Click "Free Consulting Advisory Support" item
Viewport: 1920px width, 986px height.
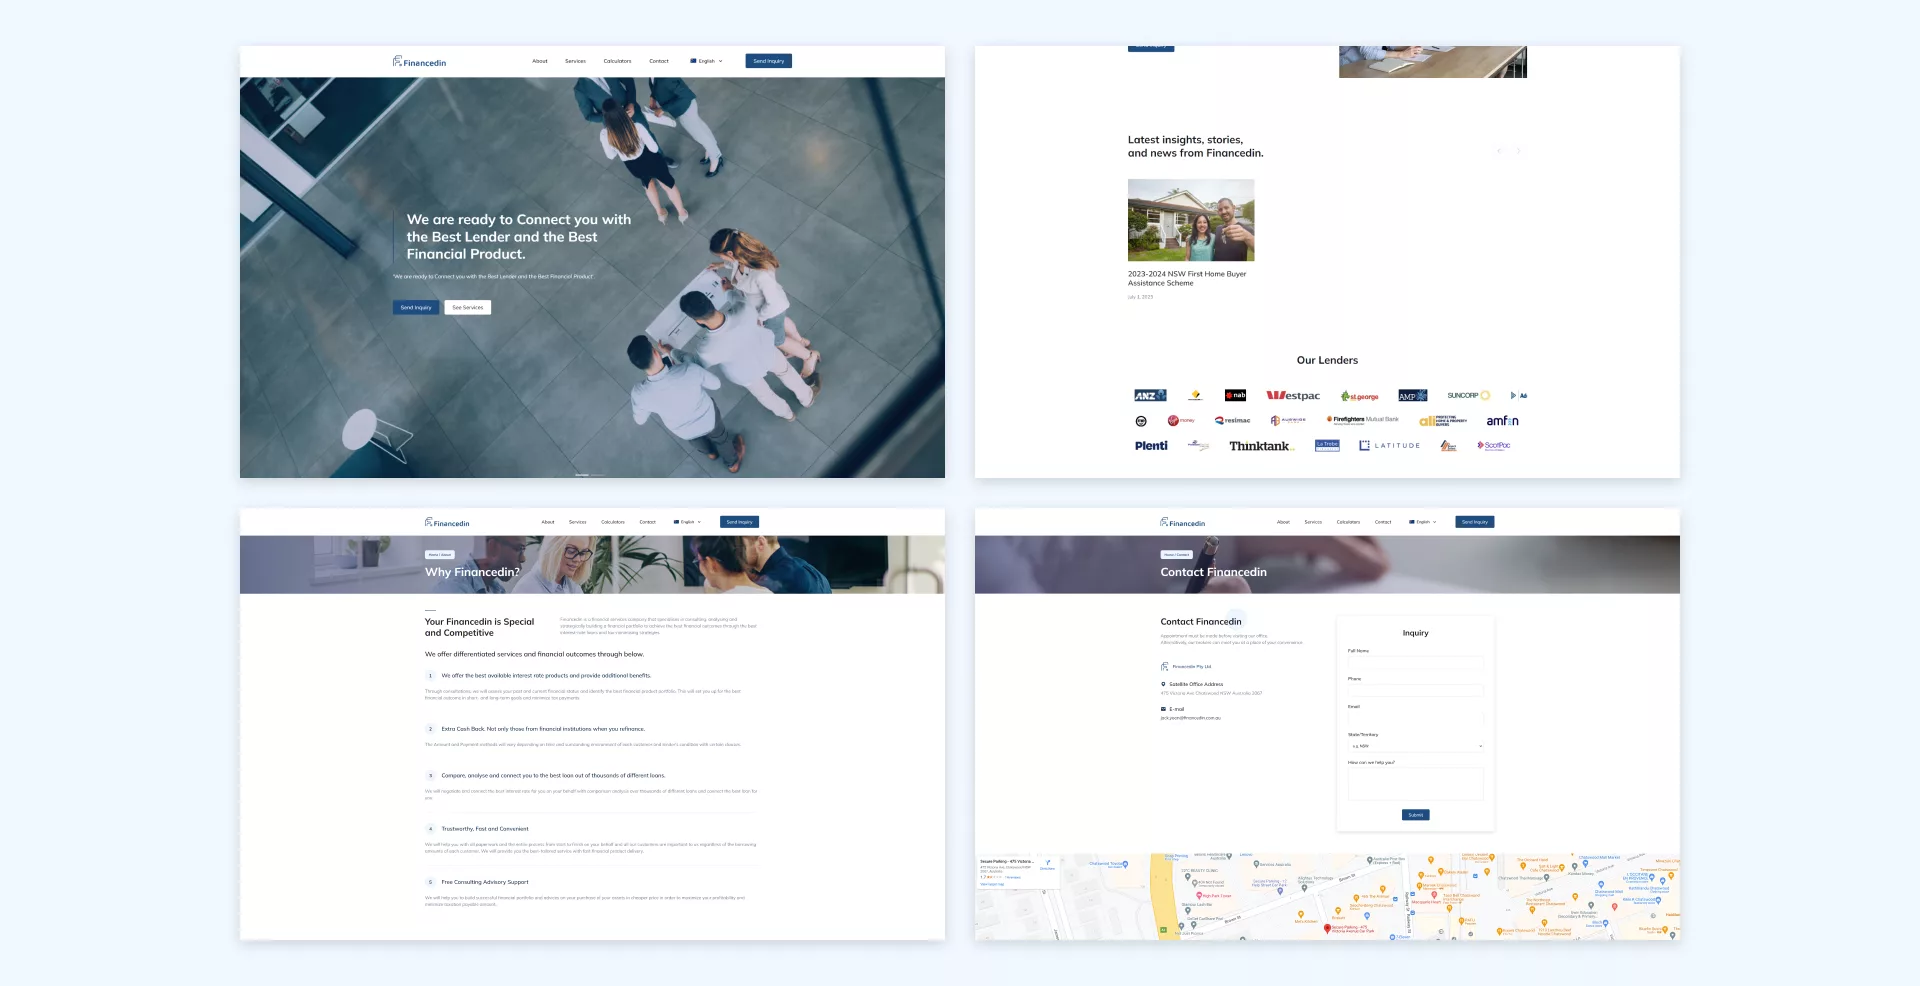485,882
